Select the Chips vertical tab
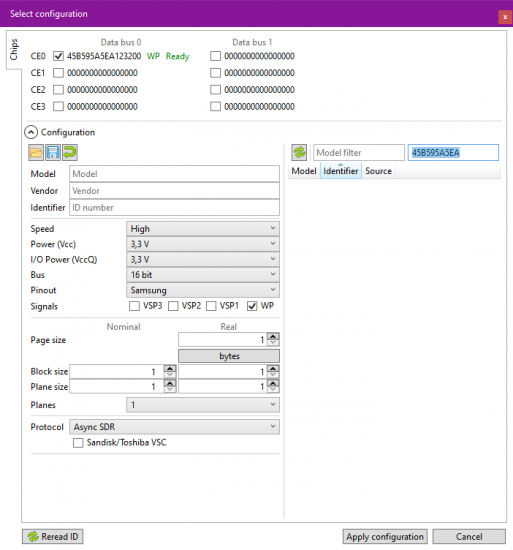The width and height of the screenshot is (513, 550). click(x=14, y=49)
